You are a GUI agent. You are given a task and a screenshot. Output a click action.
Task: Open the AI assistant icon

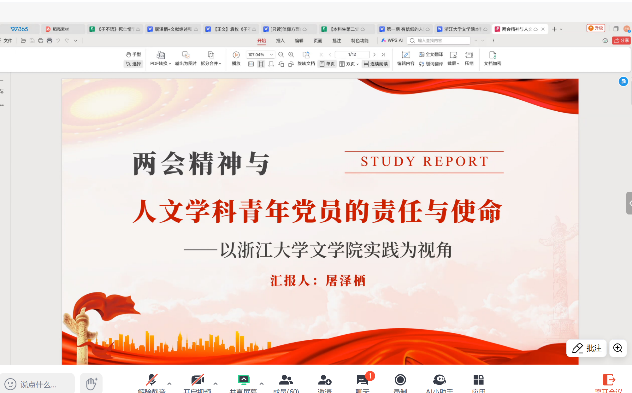coord(439,380)
